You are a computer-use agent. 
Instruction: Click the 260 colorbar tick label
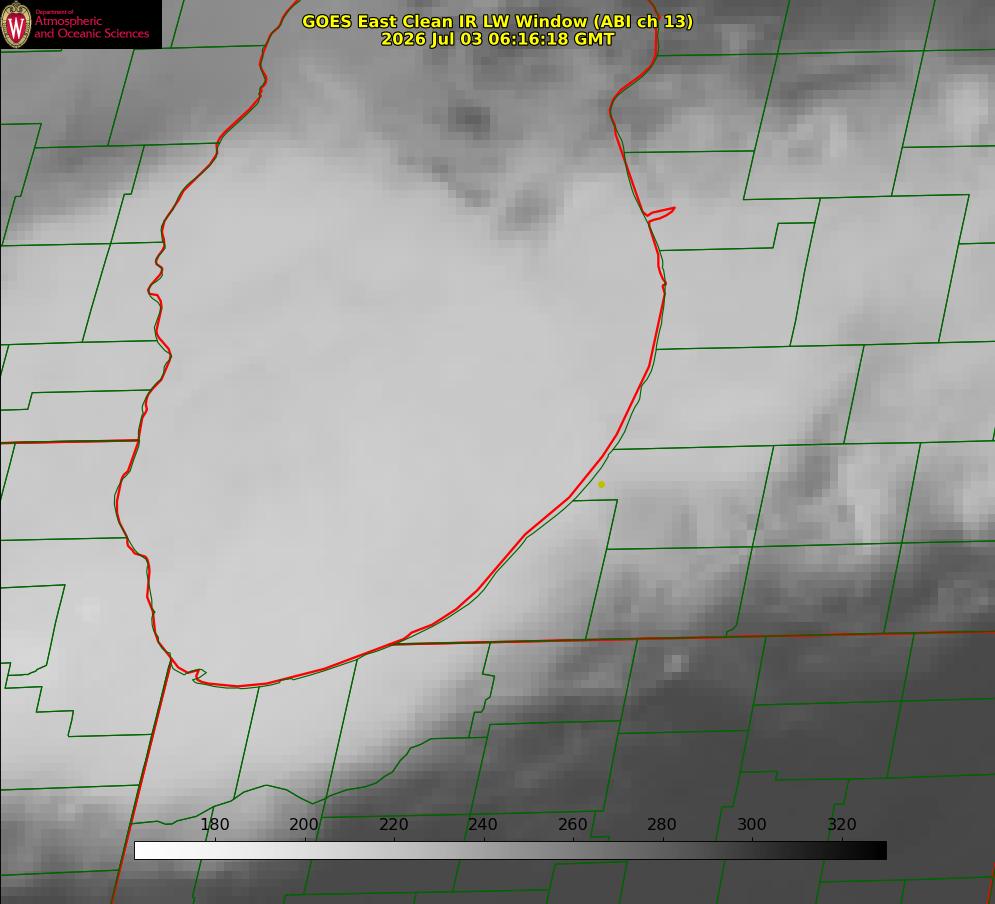(x=572, y=824)
